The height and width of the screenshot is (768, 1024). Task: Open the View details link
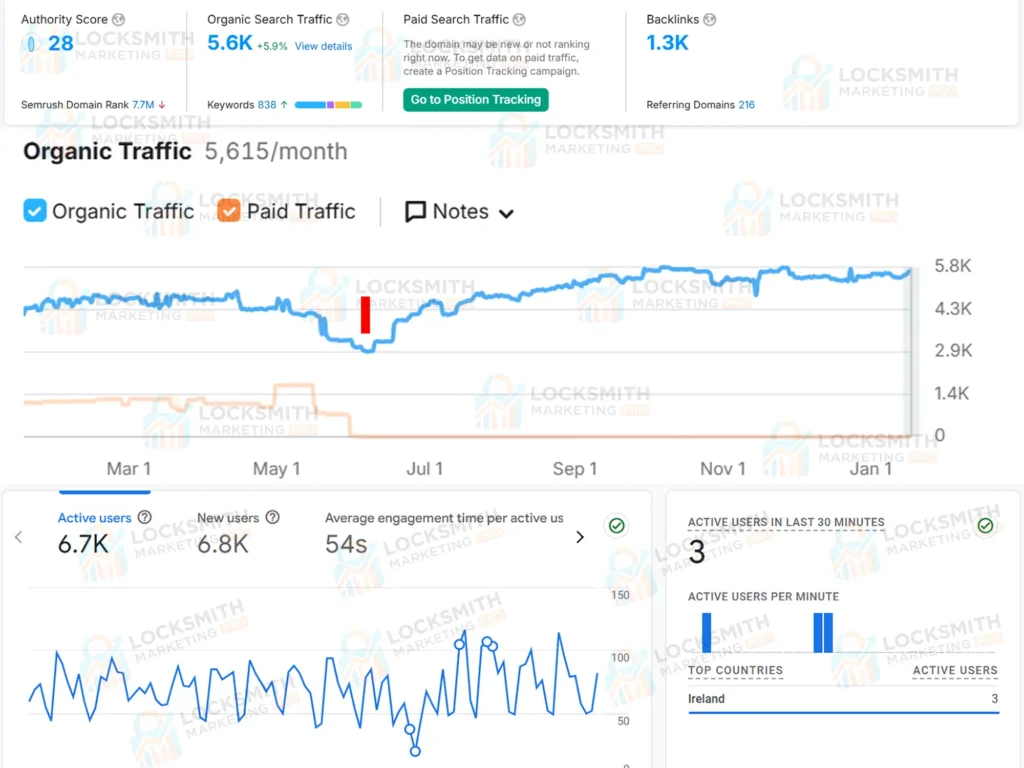point(323,46)
